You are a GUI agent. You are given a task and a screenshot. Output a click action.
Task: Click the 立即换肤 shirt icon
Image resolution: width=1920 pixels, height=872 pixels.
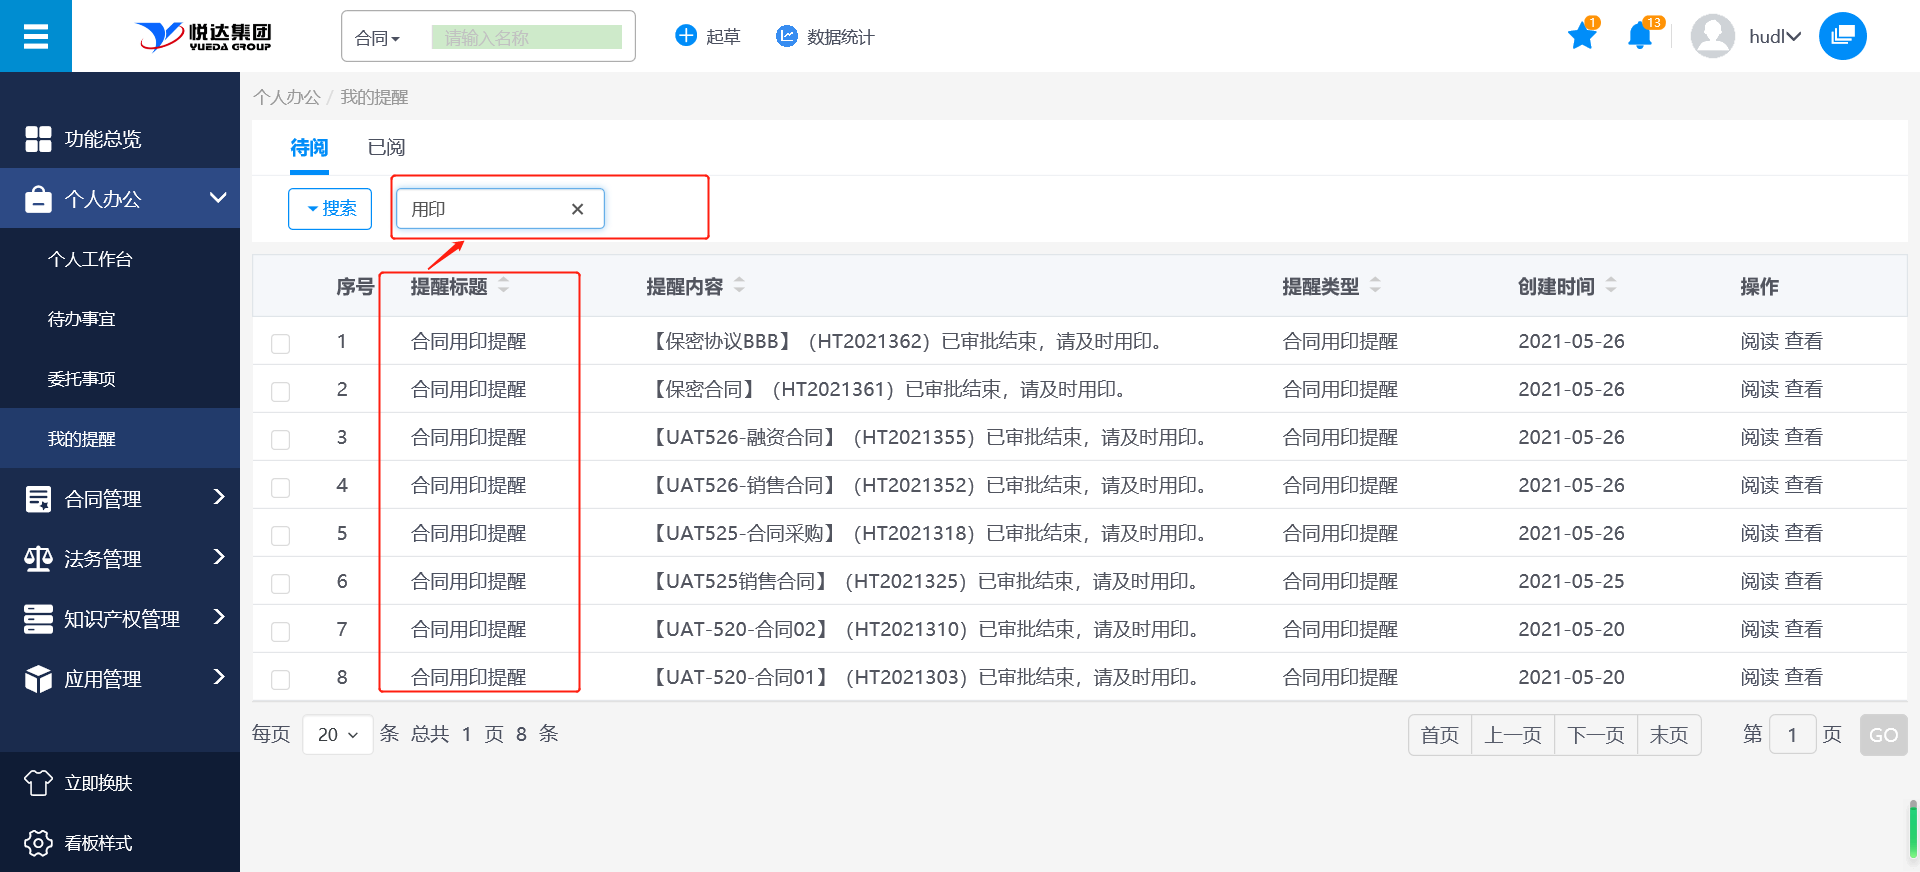[38, 783]
